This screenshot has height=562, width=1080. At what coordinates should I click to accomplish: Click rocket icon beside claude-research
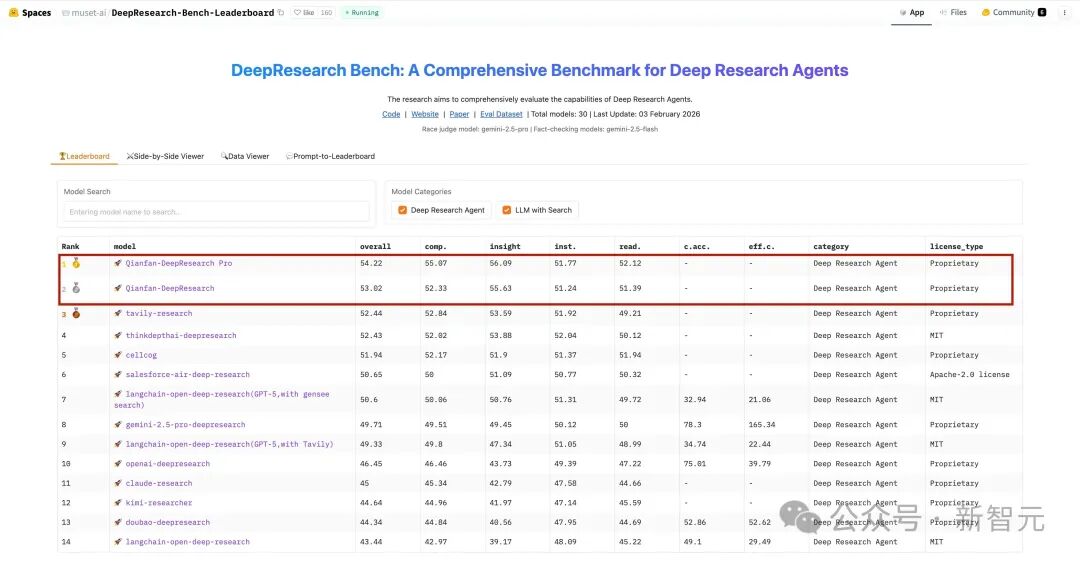tap(118, 483)
